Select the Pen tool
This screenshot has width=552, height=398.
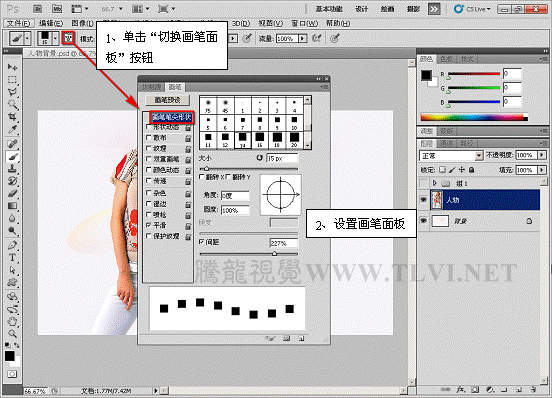click(12, 245)
